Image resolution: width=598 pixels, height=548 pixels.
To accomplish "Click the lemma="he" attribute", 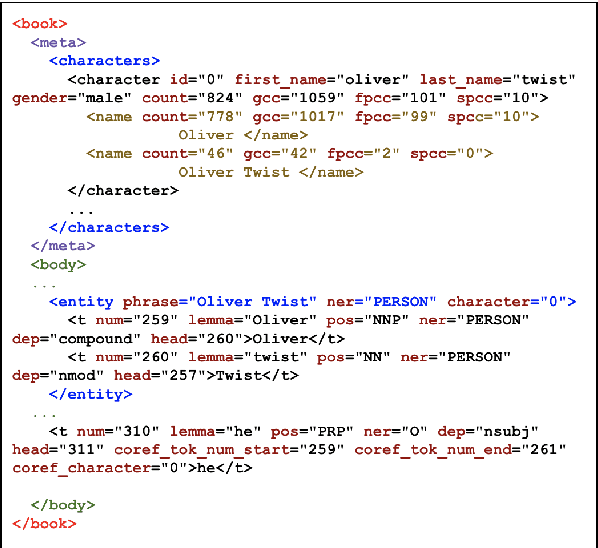I will click(215, 431).
